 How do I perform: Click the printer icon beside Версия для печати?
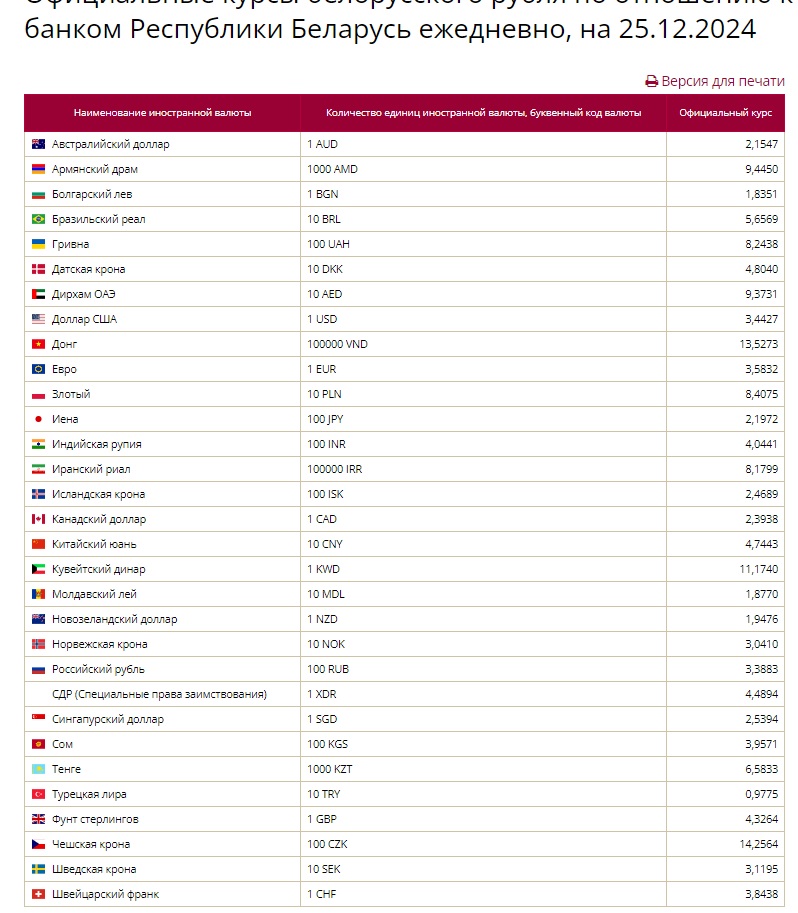pyautogui.click(x=651, y=82)
